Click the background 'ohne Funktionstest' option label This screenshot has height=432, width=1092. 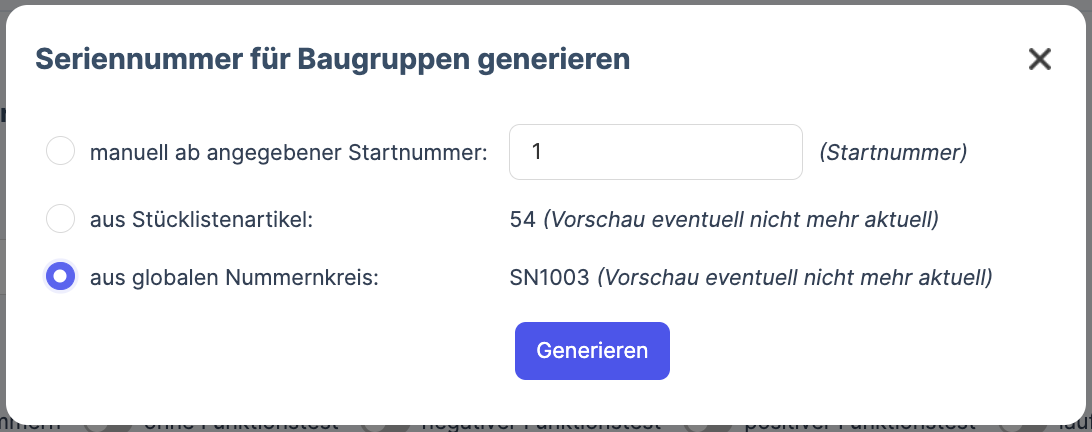tap(240, 425)
